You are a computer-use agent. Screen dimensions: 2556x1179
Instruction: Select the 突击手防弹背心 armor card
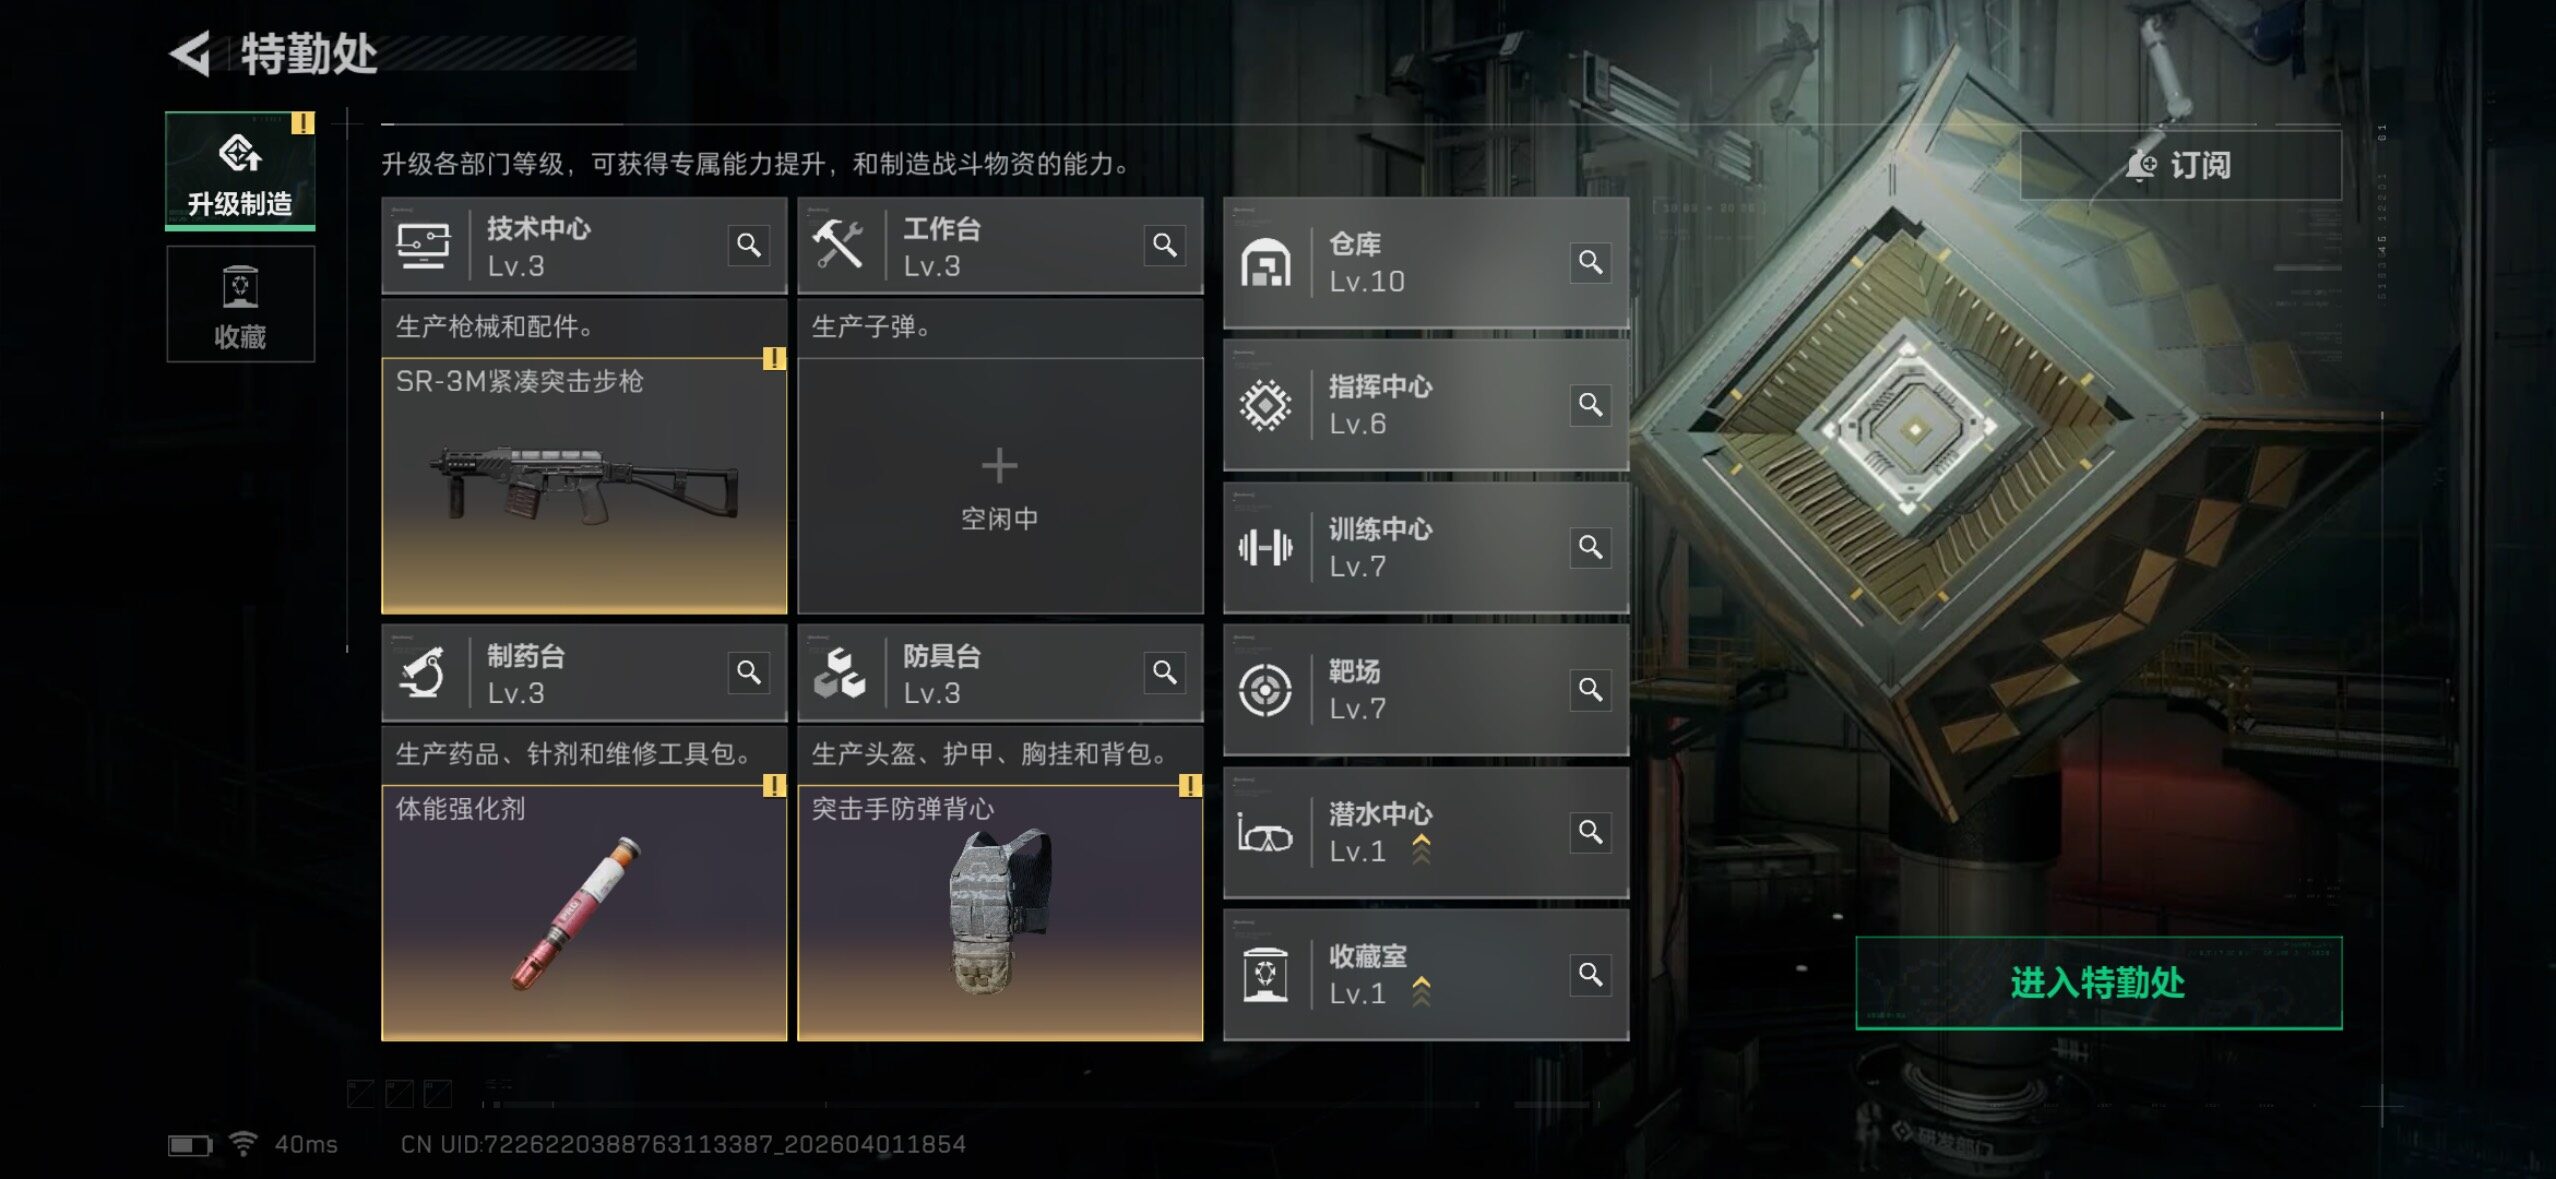pyautogui.click(x=1000, y=913)
